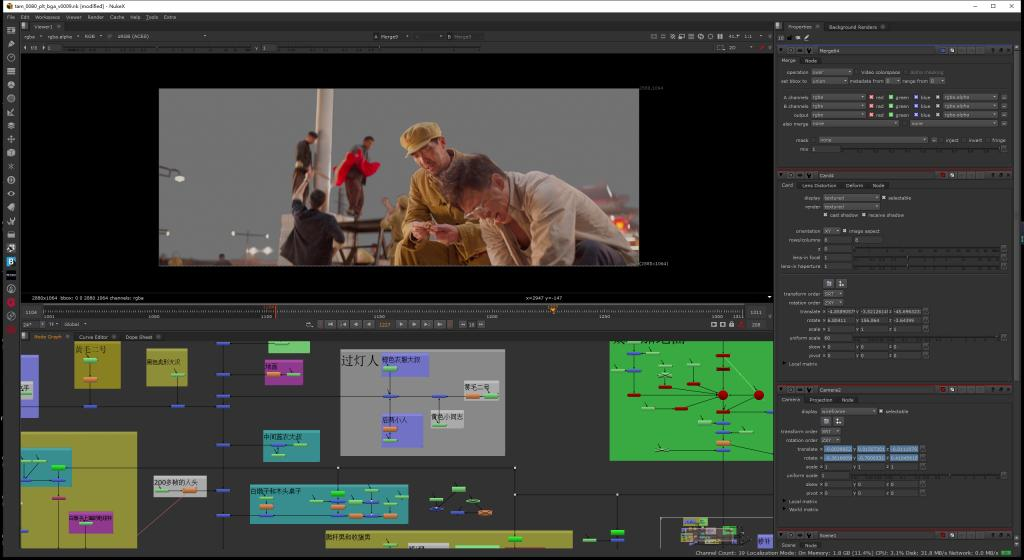Screen dimensions: 1024x560
Task: Open the 'set bbox to' dropdown
Action: click(826, 81)
